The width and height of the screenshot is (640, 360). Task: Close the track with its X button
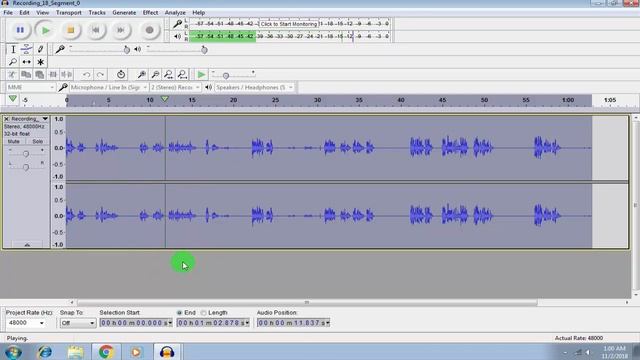6,119
